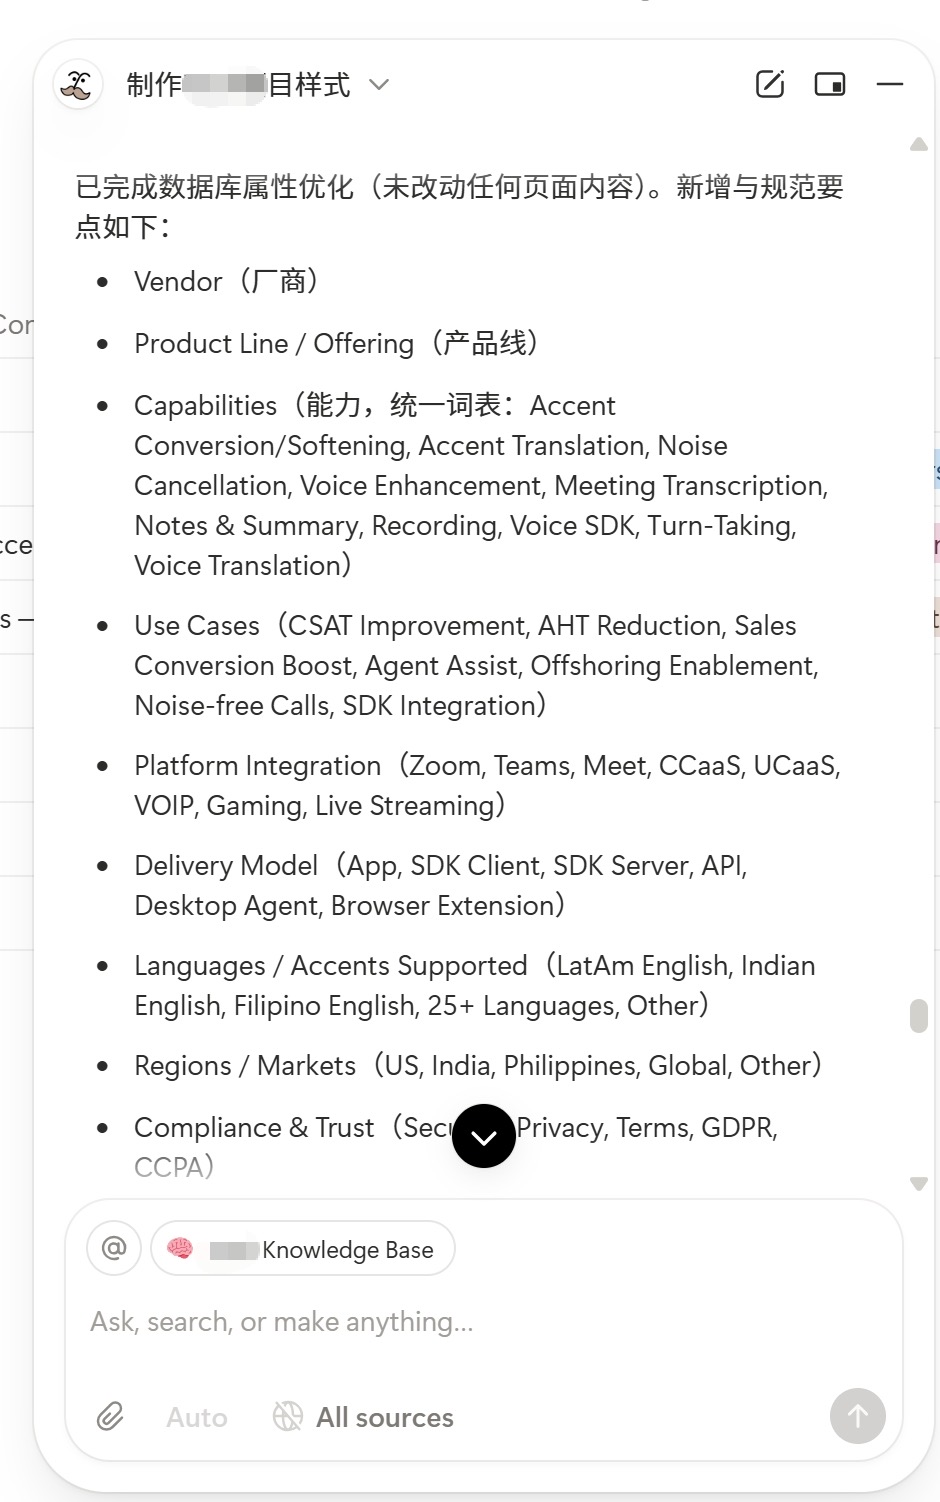
Task: Switch chat to sidebar layout icon
Action: 830,84
